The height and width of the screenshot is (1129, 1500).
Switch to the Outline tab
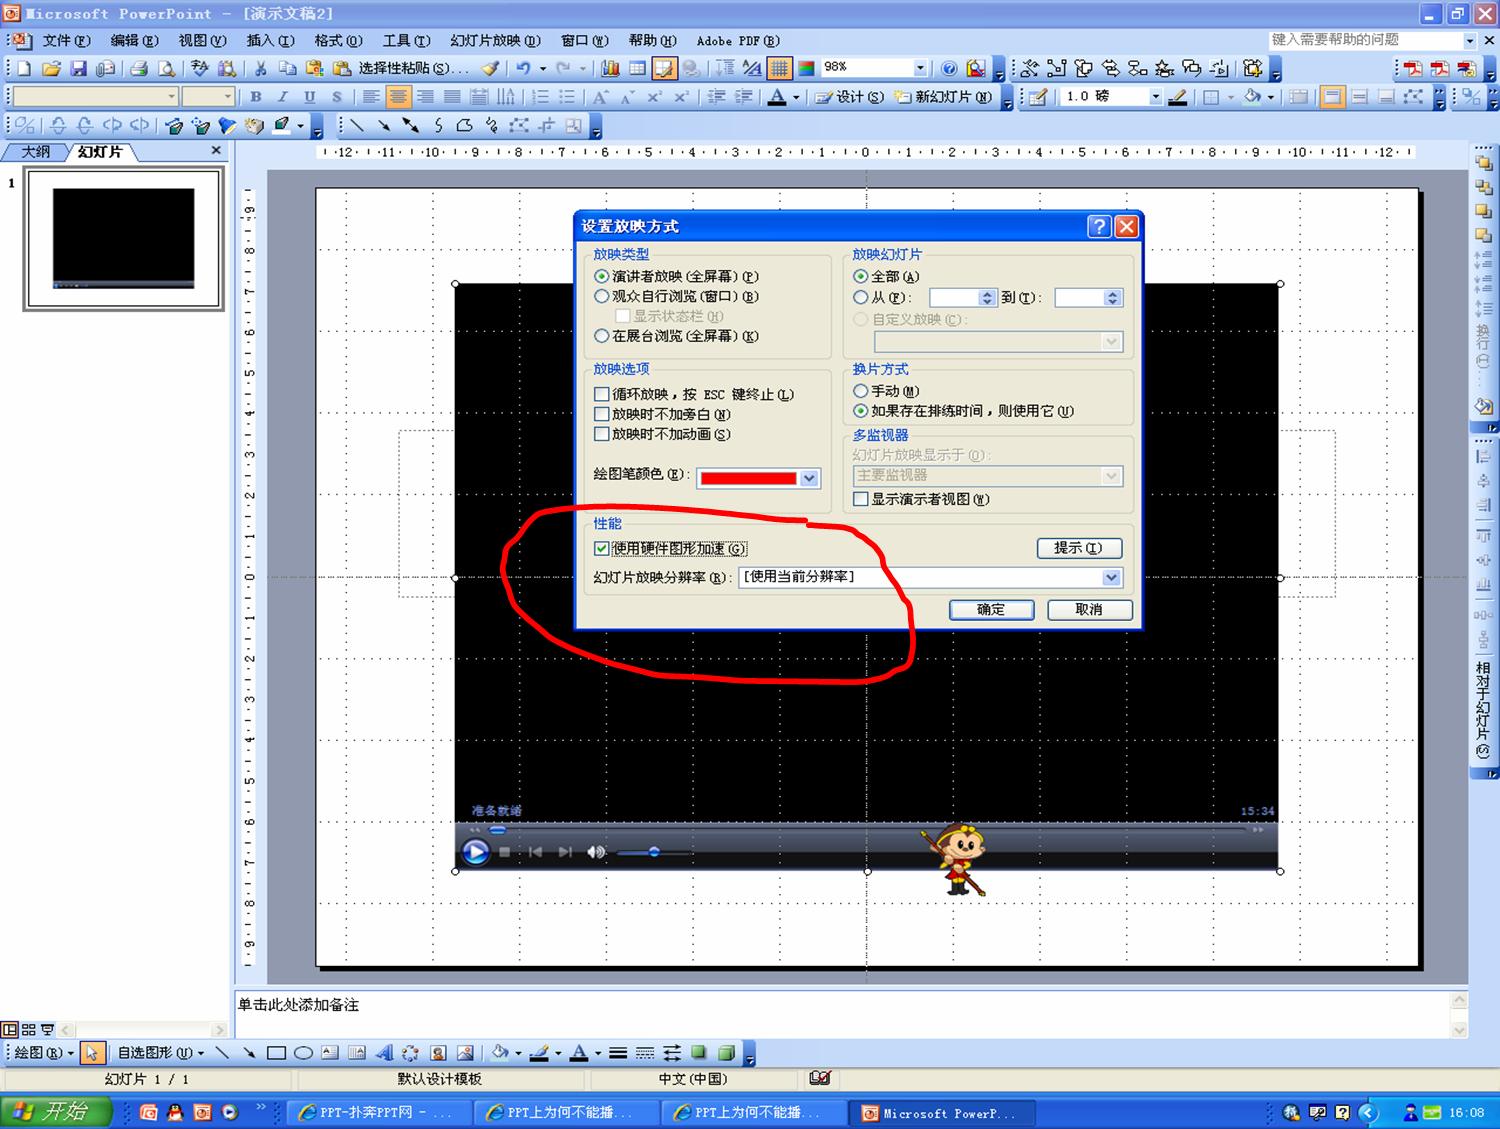(x=36, y=152)
